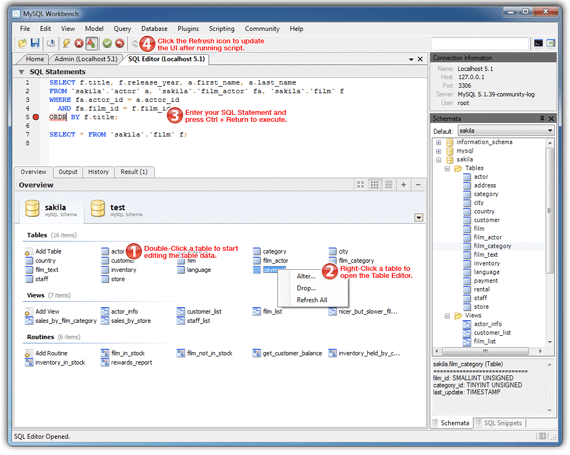Click minus button in Overview header
570x455 pixels.
click(418, 185)
